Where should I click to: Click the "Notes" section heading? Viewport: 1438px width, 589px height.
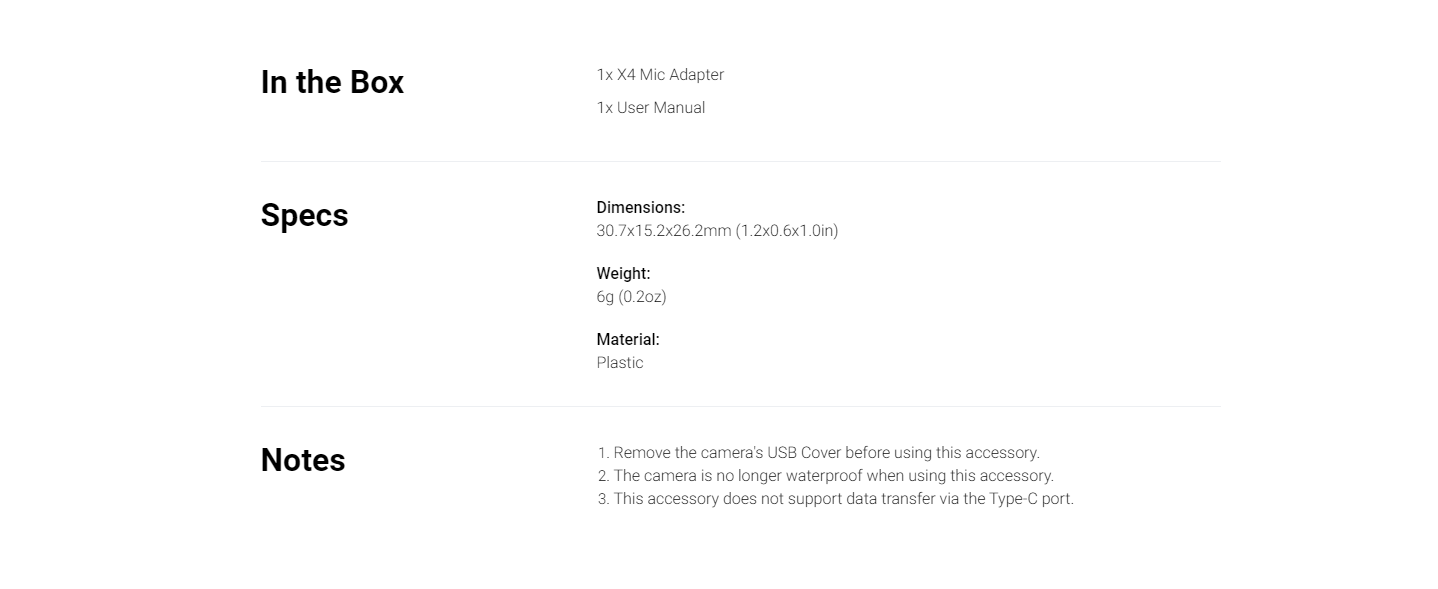[x=303, y=460]
